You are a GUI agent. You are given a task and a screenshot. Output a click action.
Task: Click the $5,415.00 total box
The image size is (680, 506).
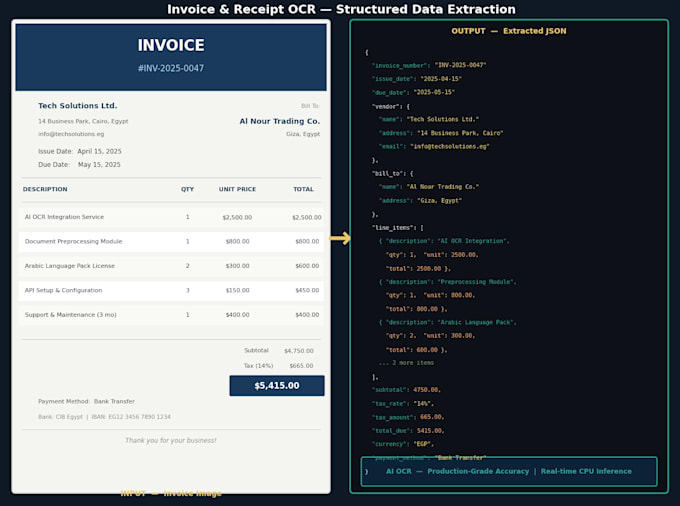(x=277, y=385)
